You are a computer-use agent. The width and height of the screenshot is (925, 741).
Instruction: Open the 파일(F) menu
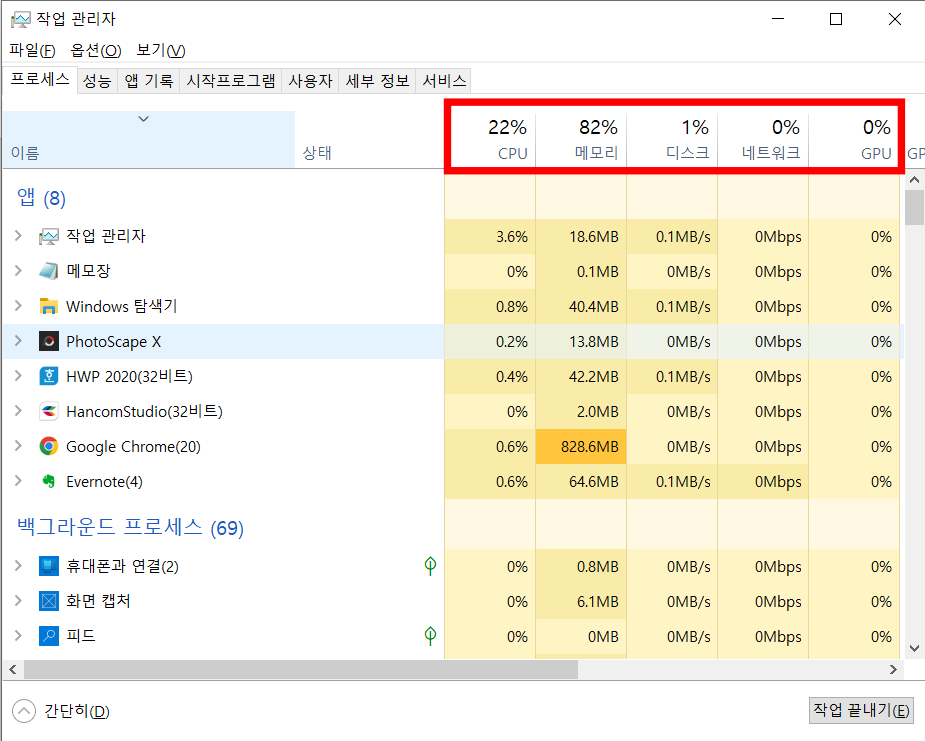(32, 51)
